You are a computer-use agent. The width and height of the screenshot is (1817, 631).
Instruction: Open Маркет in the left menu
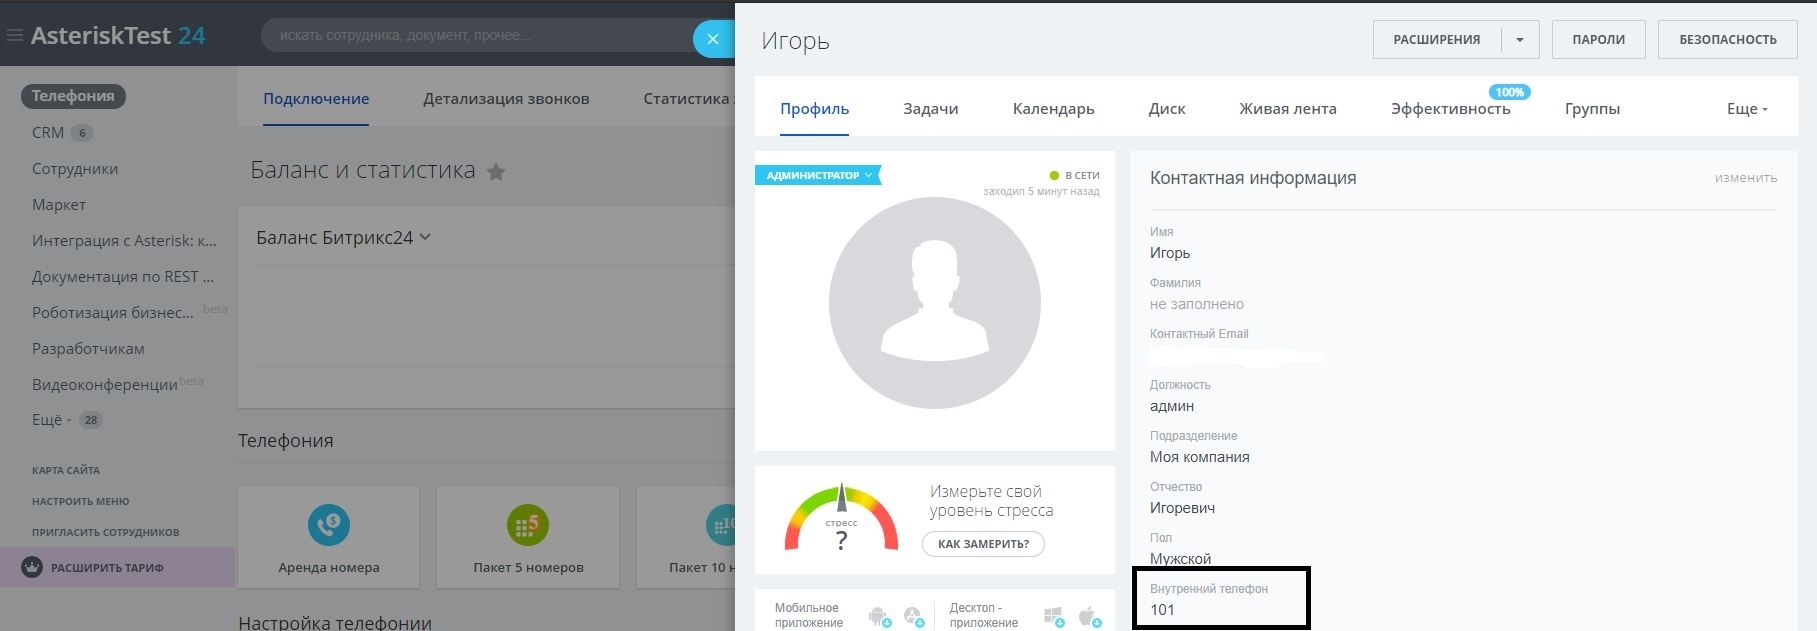coord(59,204)
